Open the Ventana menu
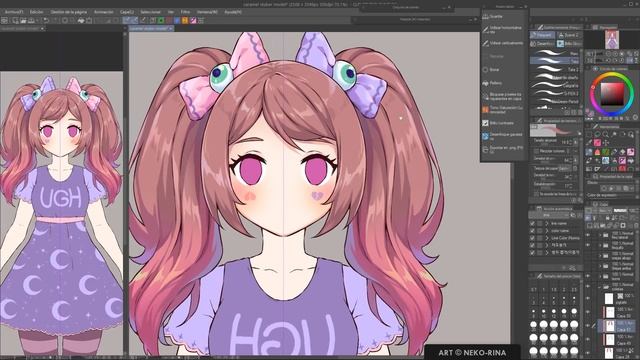This screenshot has height=360, width=640. (x=207, y=12)
